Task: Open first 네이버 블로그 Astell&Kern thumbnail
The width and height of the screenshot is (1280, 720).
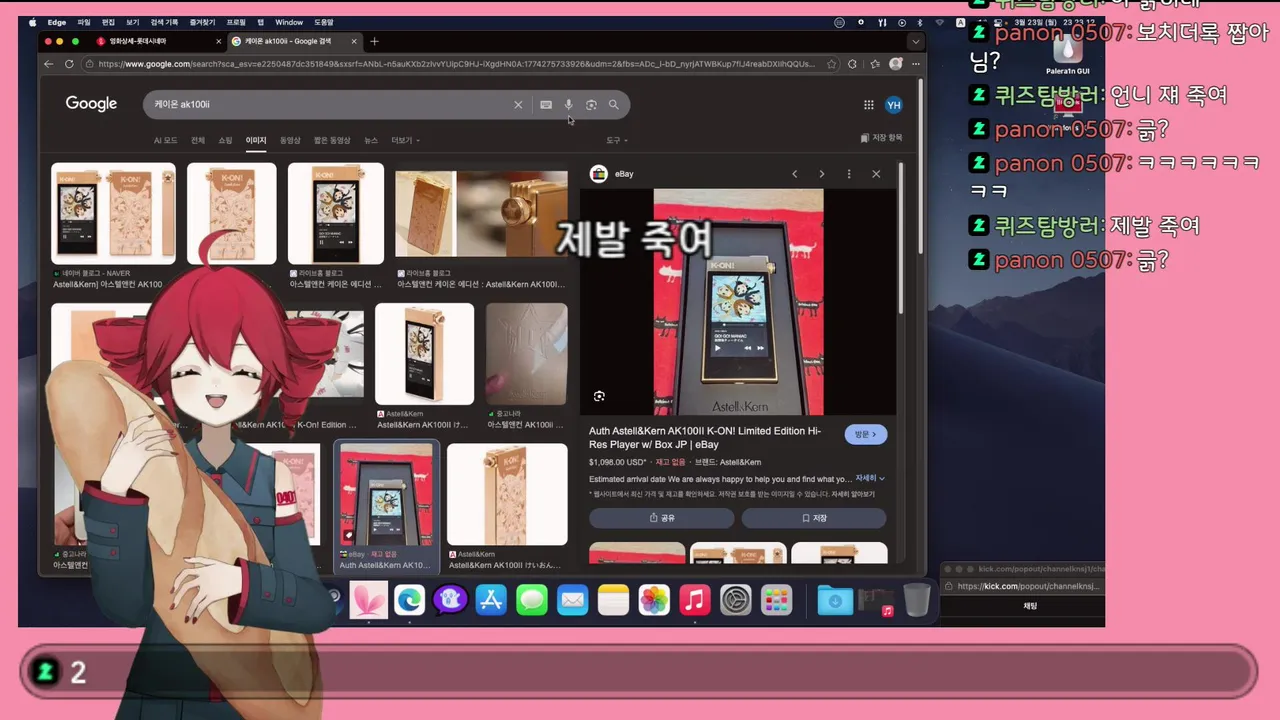Action: point(113,214)
